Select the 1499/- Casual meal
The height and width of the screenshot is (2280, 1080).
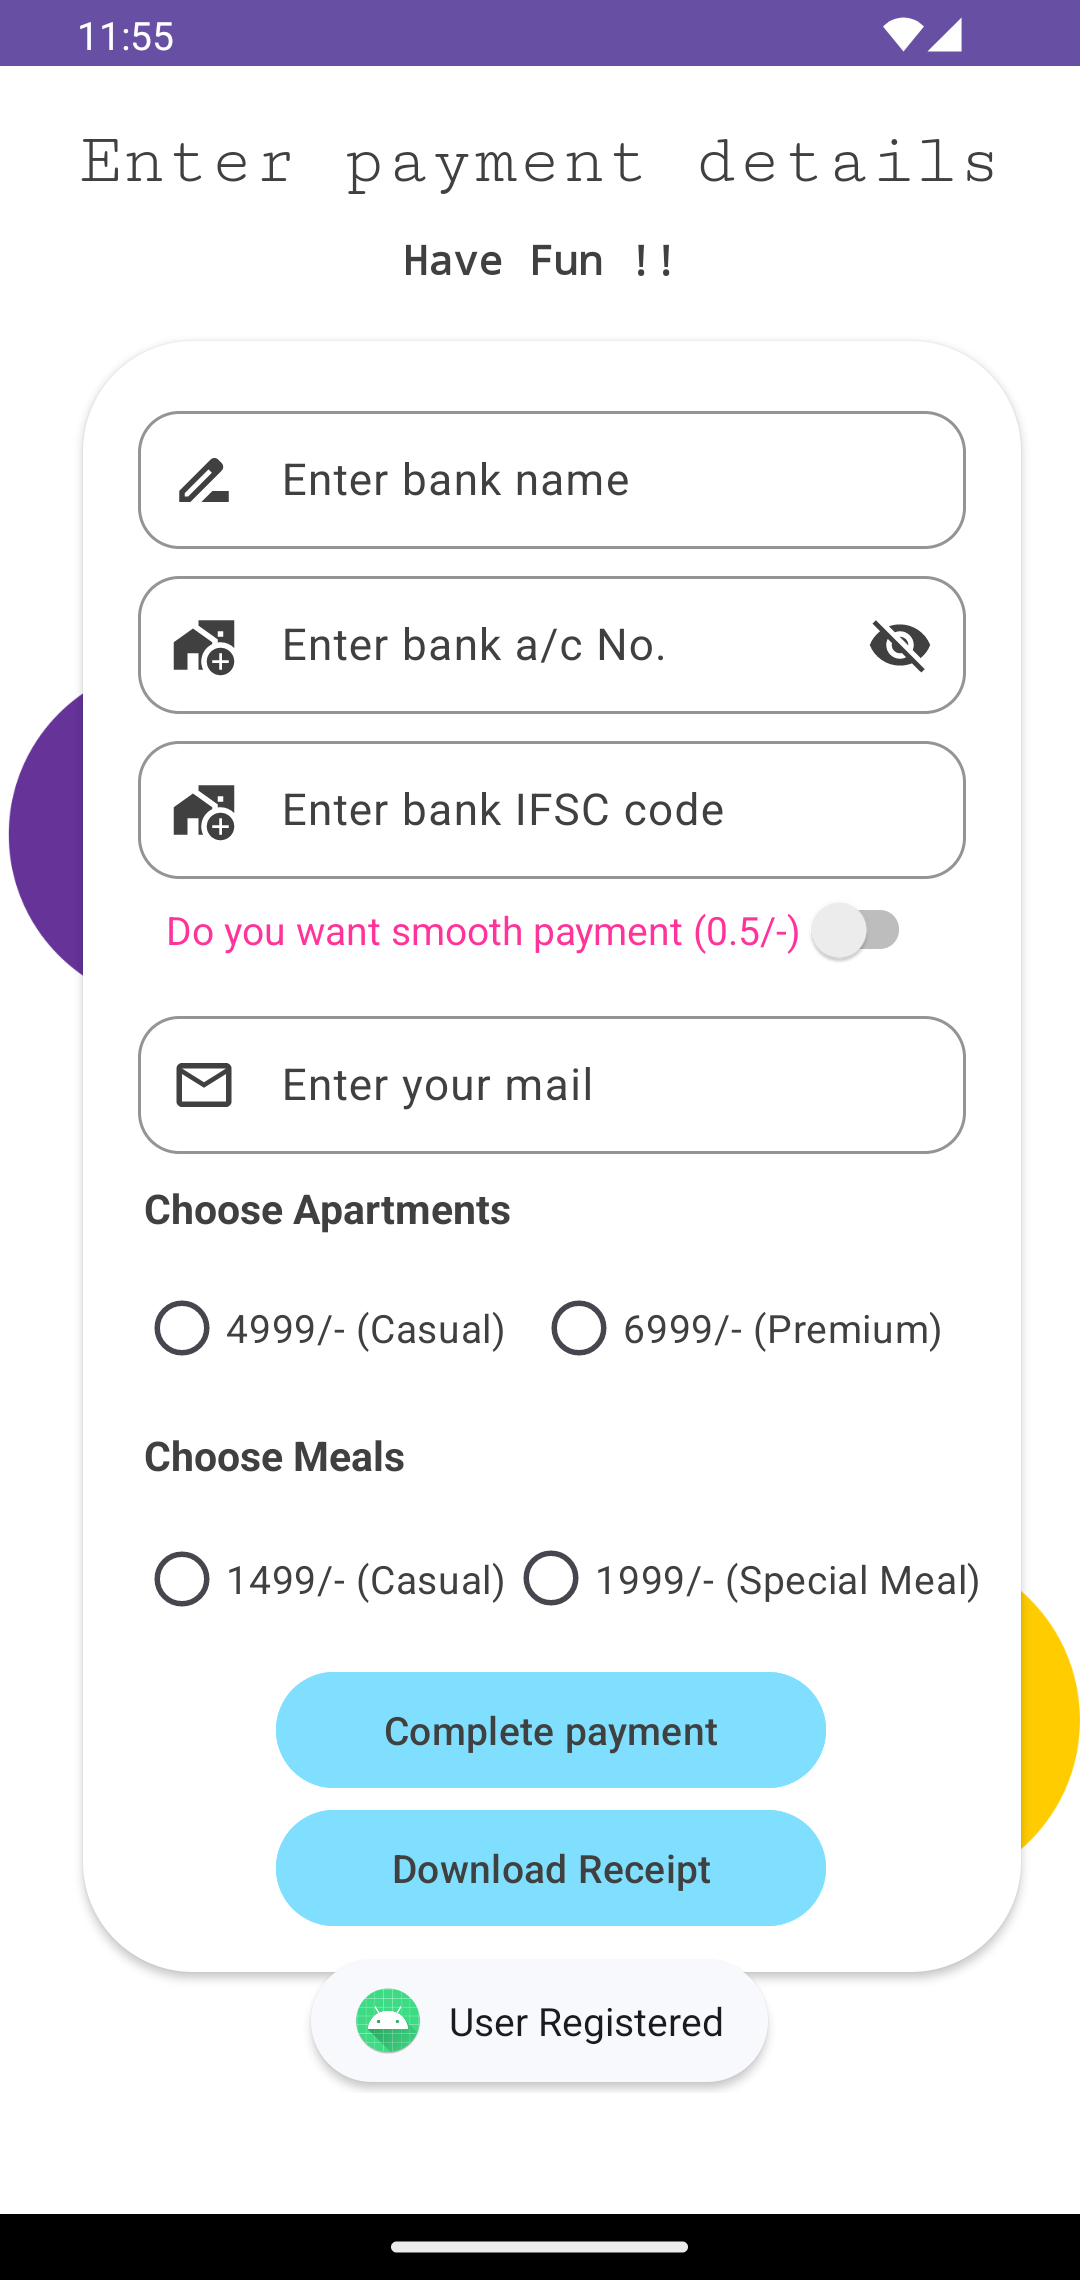pyautogui.click(x=182, y=1578)
